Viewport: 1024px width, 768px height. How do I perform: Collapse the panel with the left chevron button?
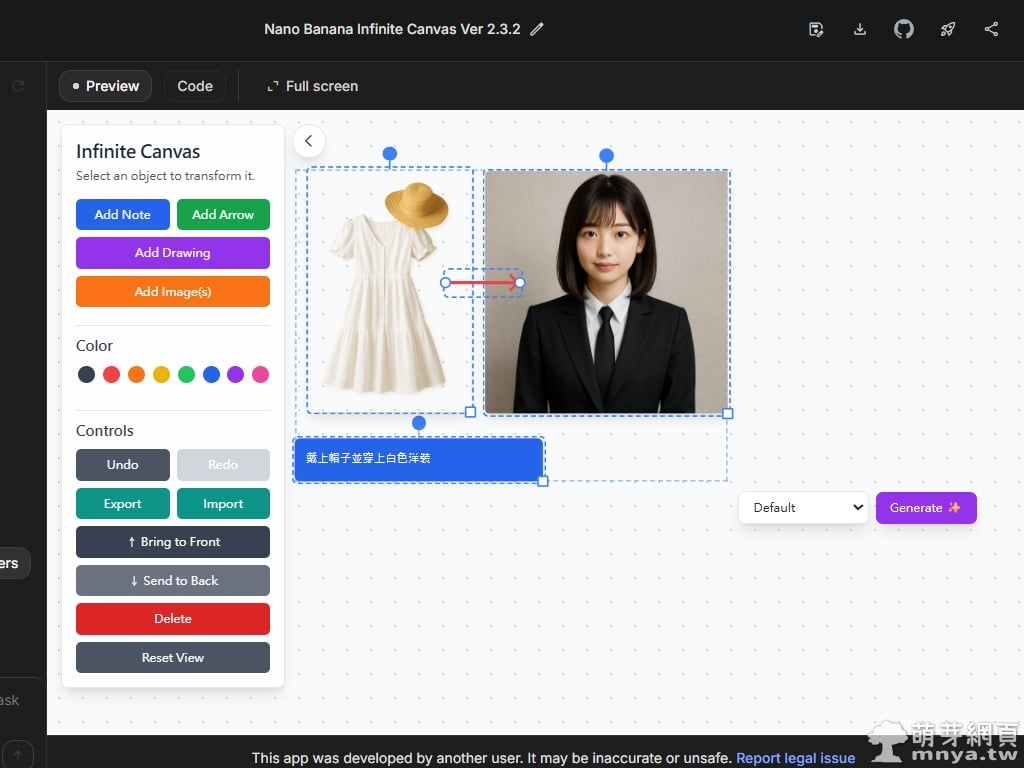click(309, 141)
